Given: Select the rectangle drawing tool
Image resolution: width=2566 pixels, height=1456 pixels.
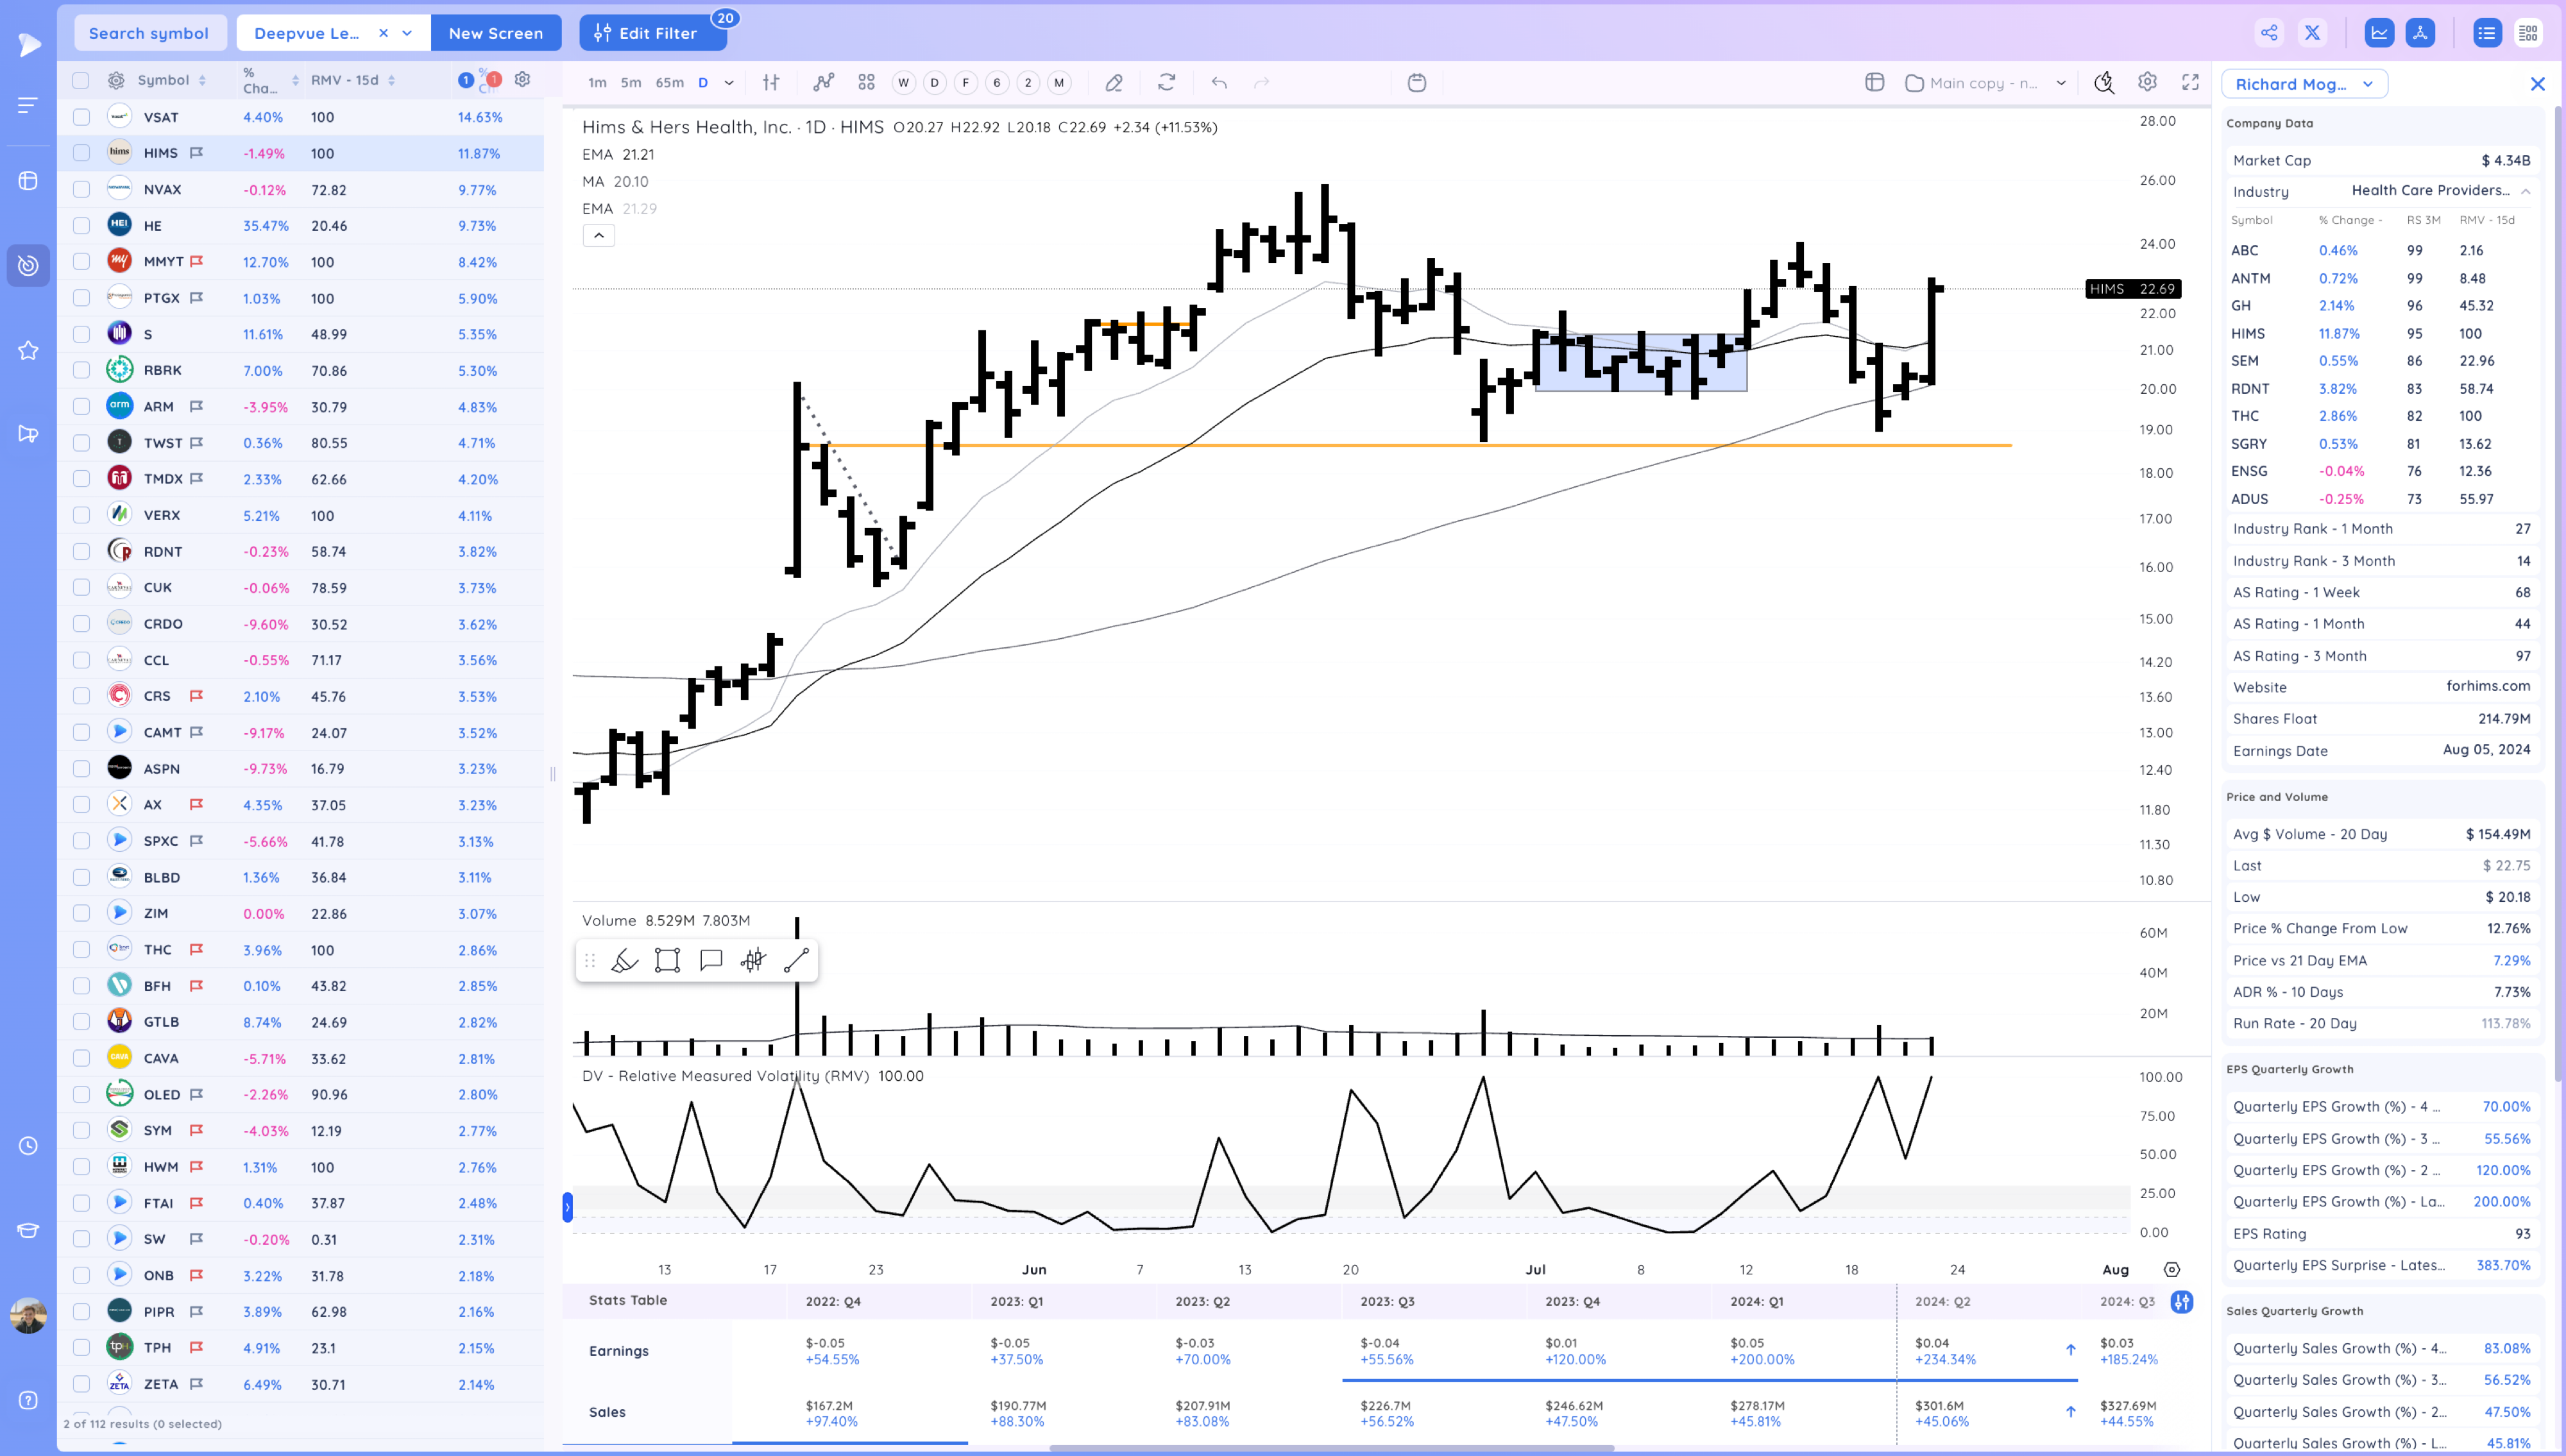Looking at the screenshot, I should click(667, 961).
